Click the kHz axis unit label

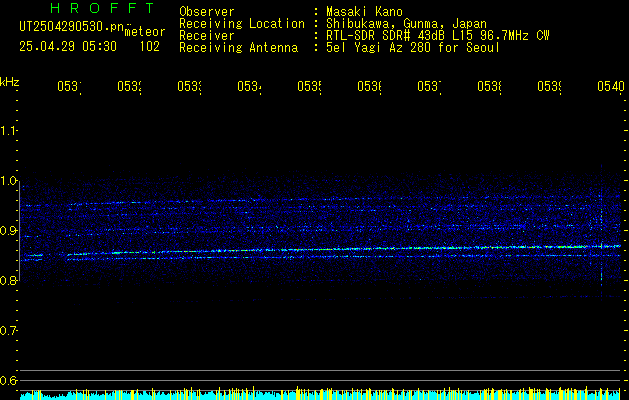[x=9, y=82]
